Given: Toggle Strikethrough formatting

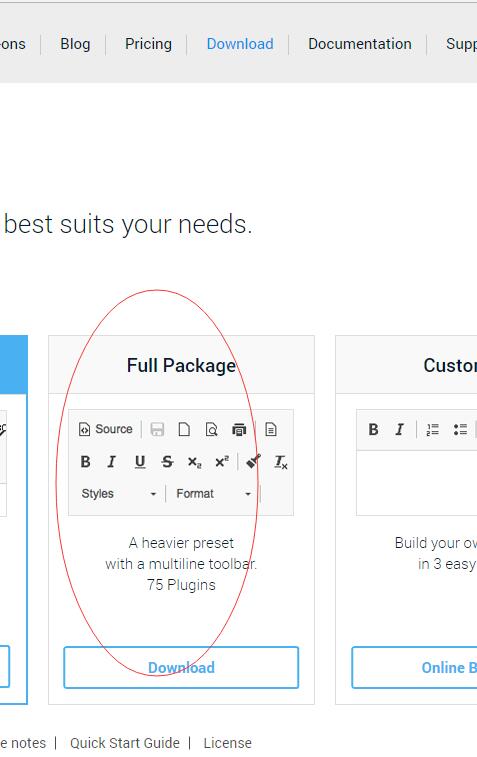Looking at the screenshot, I should click(167, 462).
